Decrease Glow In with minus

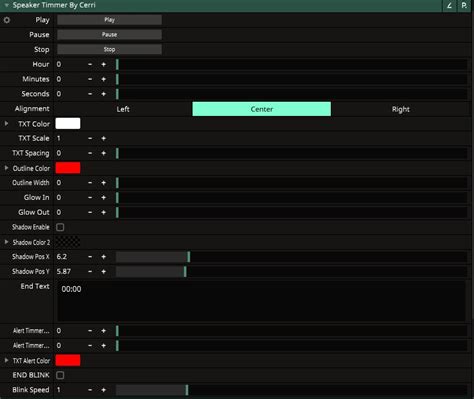90,198
